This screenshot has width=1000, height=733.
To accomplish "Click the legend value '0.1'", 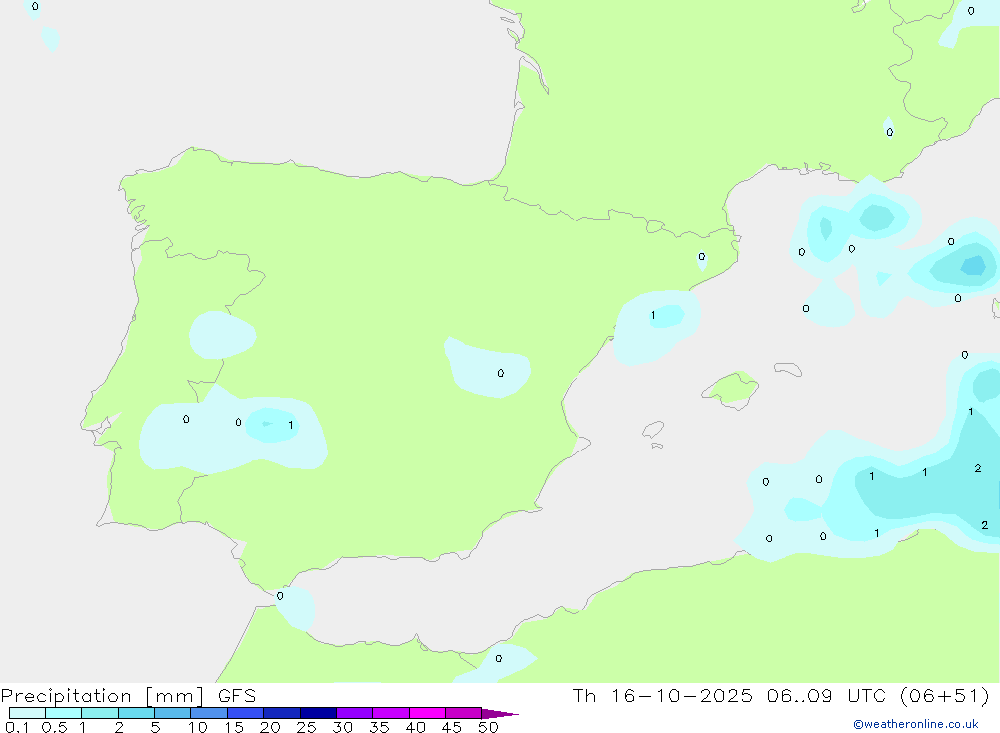I will [x=17, y=727].
